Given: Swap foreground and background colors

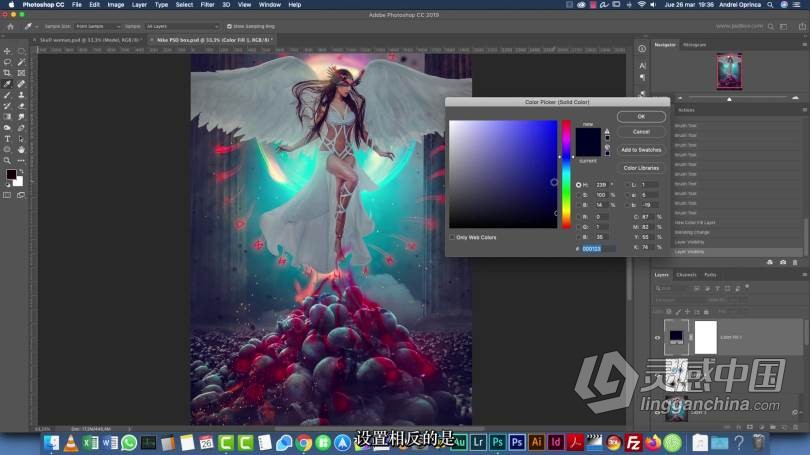Looking at the screenshot, I should click(x=21, y=171).
